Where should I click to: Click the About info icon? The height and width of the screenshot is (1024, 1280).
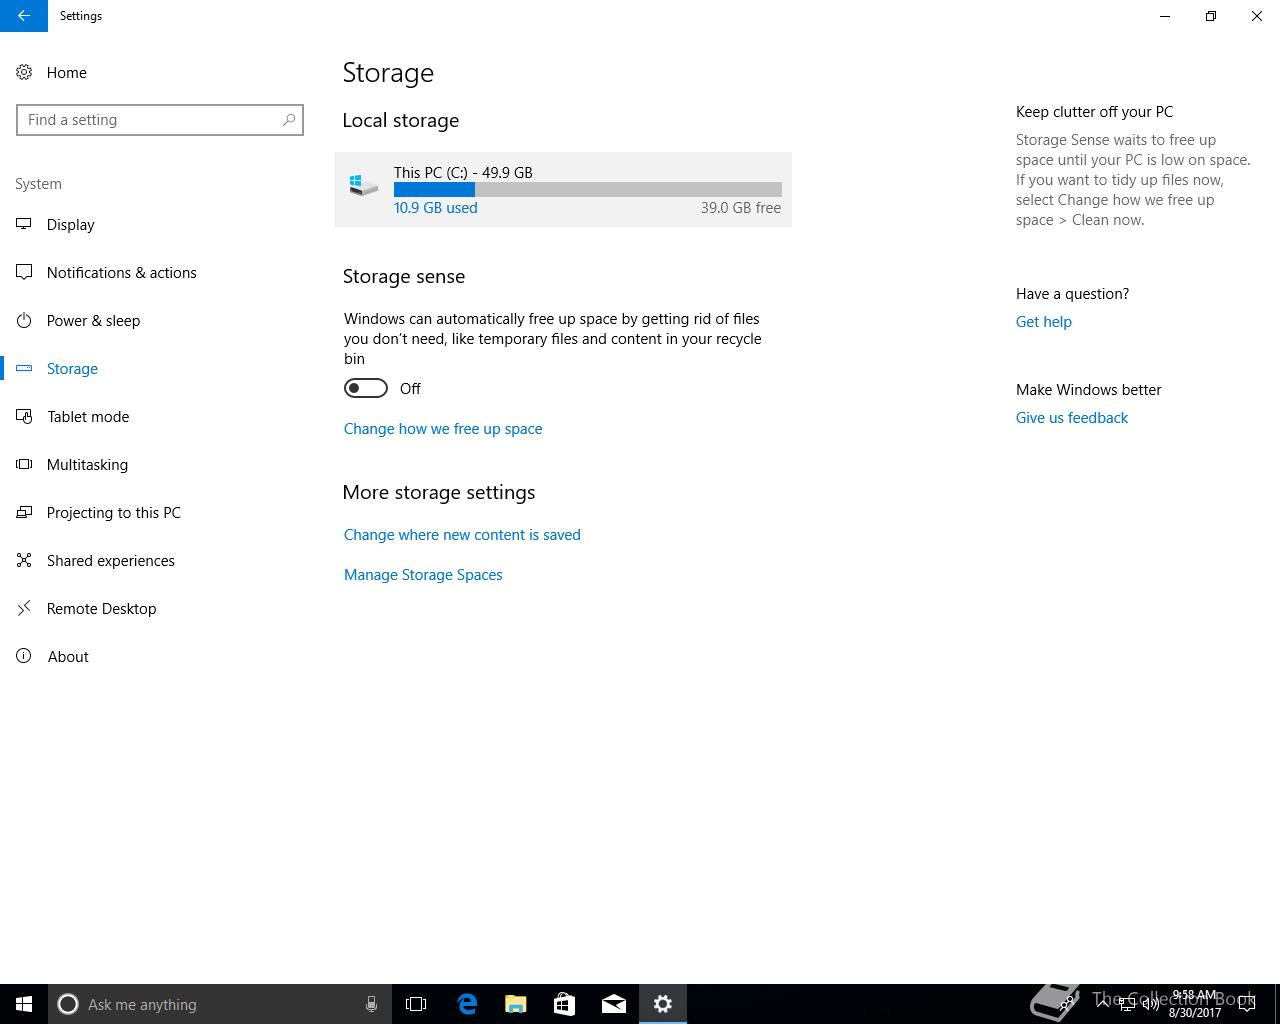(24, 656)
